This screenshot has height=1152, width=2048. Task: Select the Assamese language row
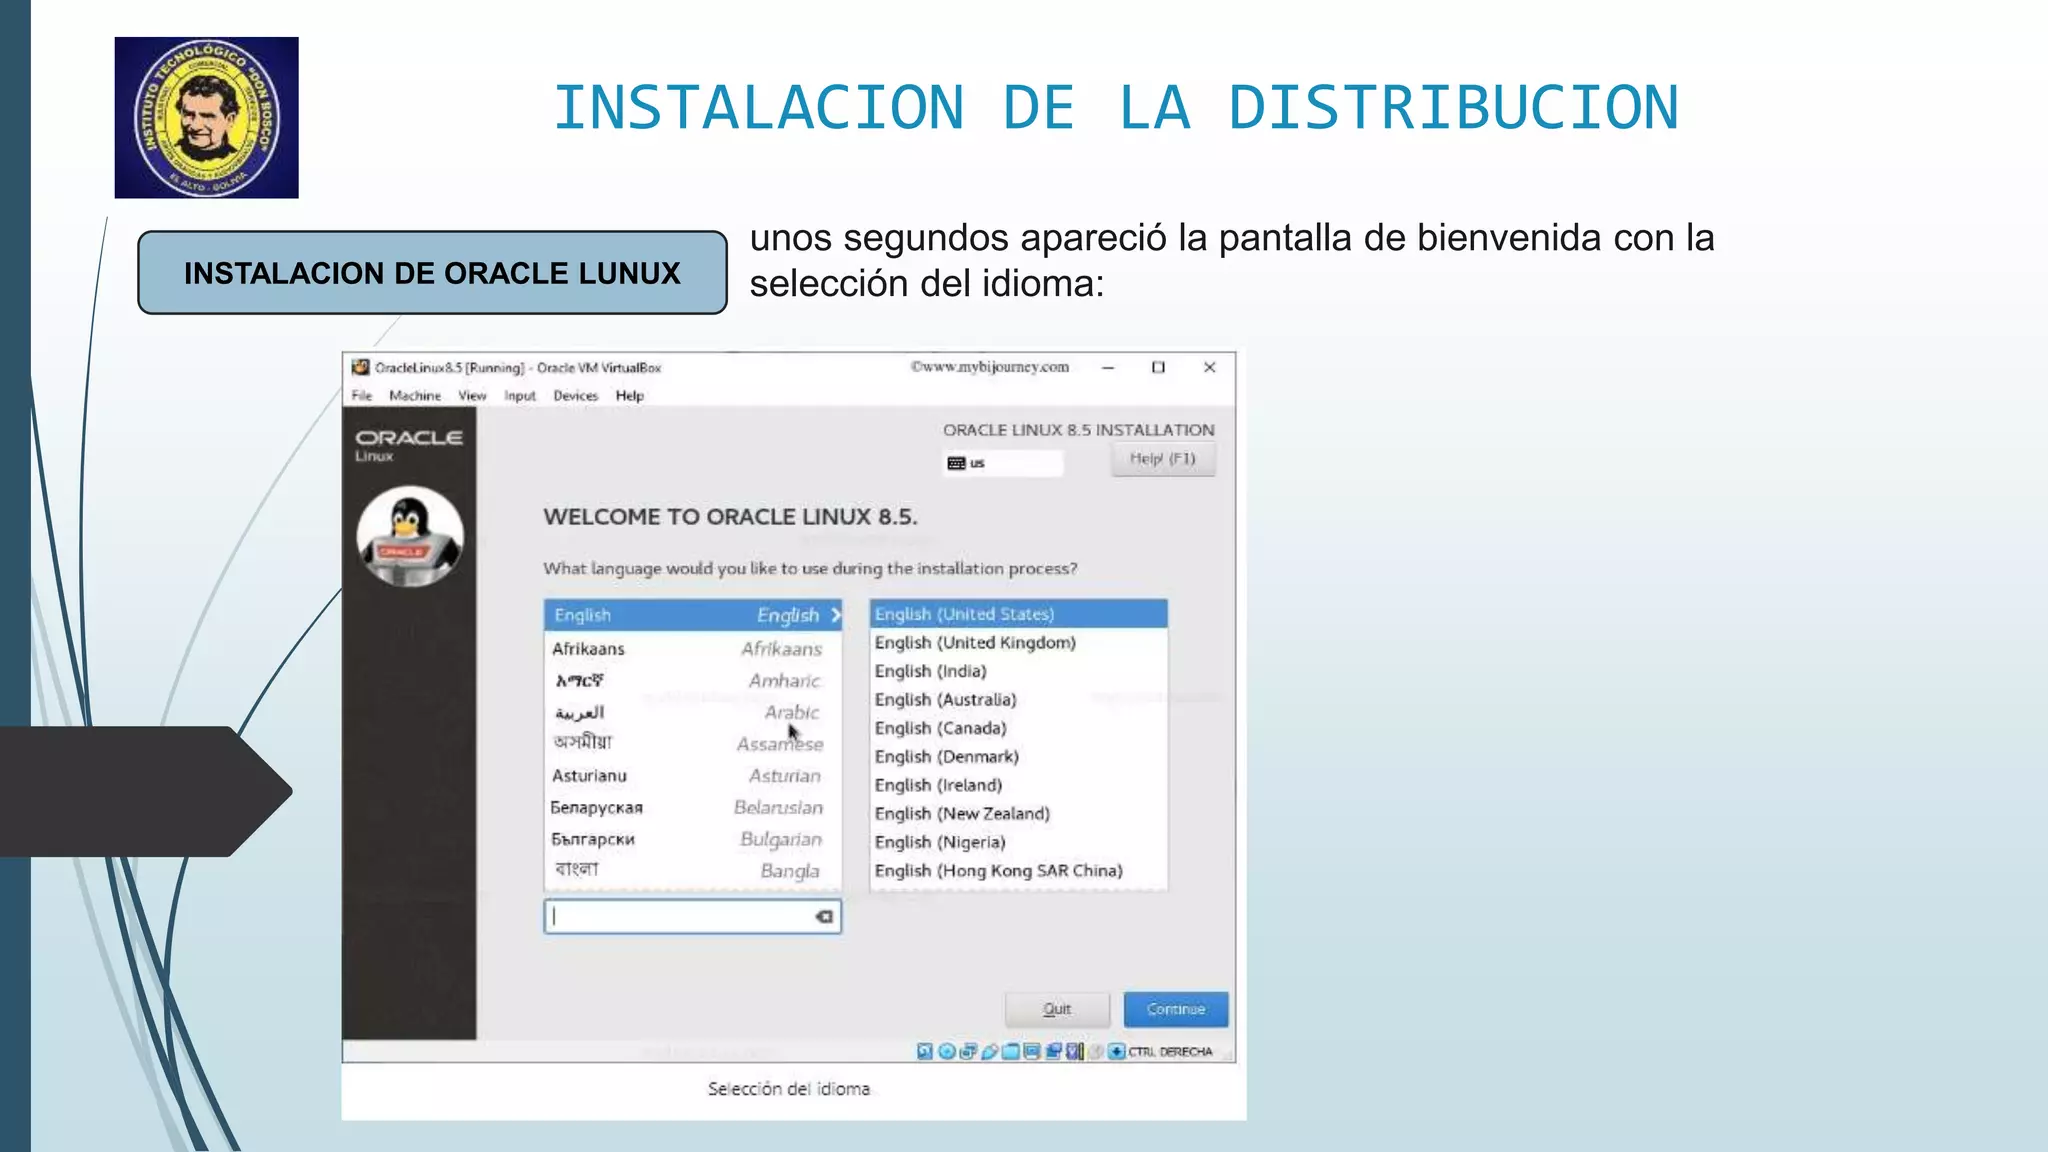[693, 744]
